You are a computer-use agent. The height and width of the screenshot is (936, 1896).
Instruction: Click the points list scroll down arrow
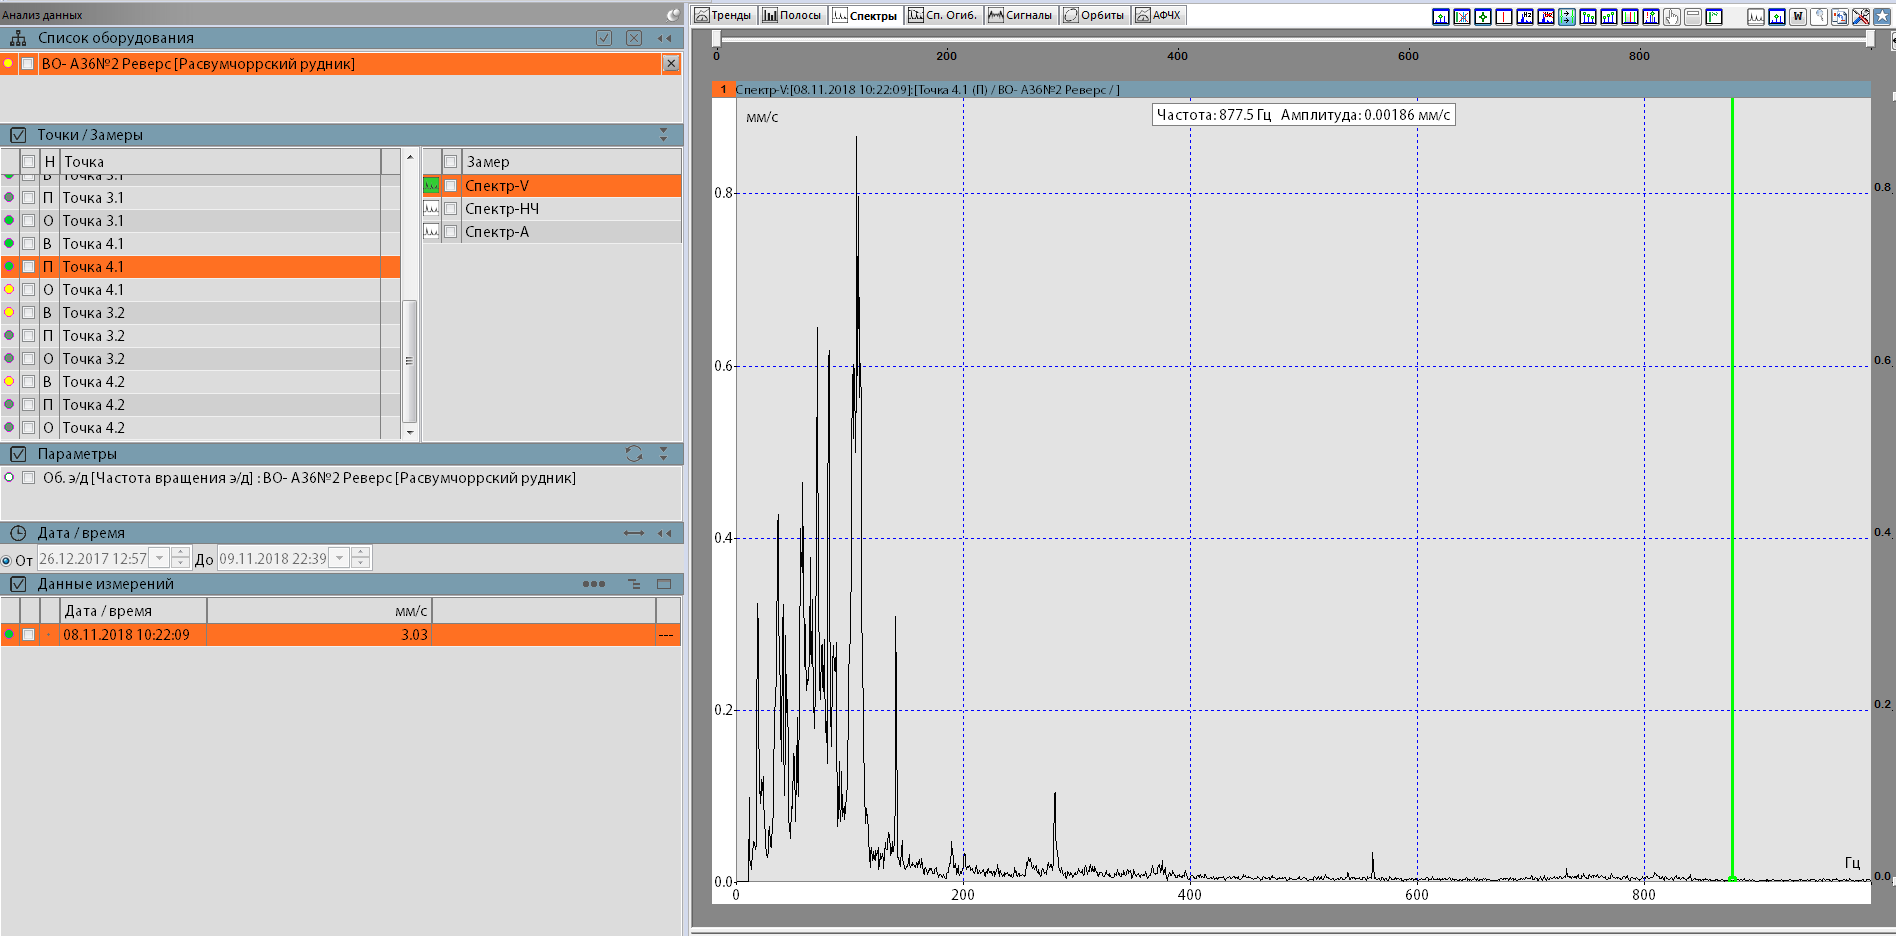410,432
